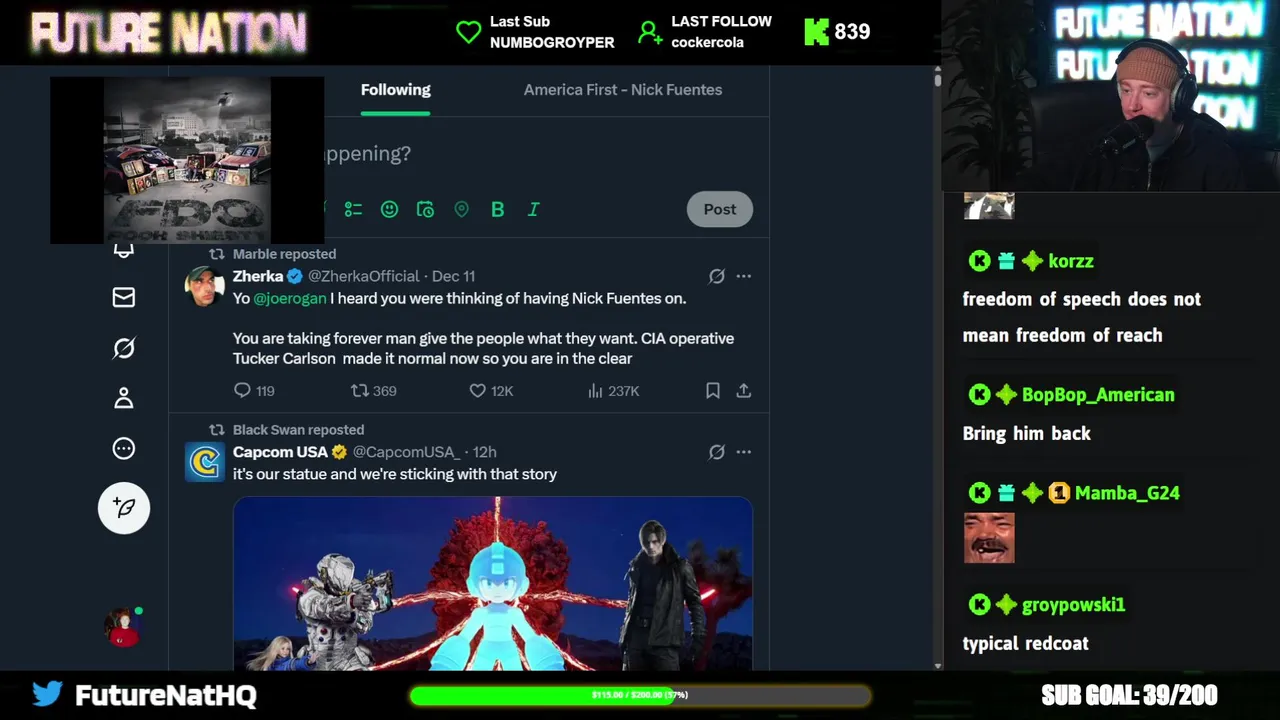
Task: Switch to America First - Nick Fuentes tab
Action: [x=623, y=90]
